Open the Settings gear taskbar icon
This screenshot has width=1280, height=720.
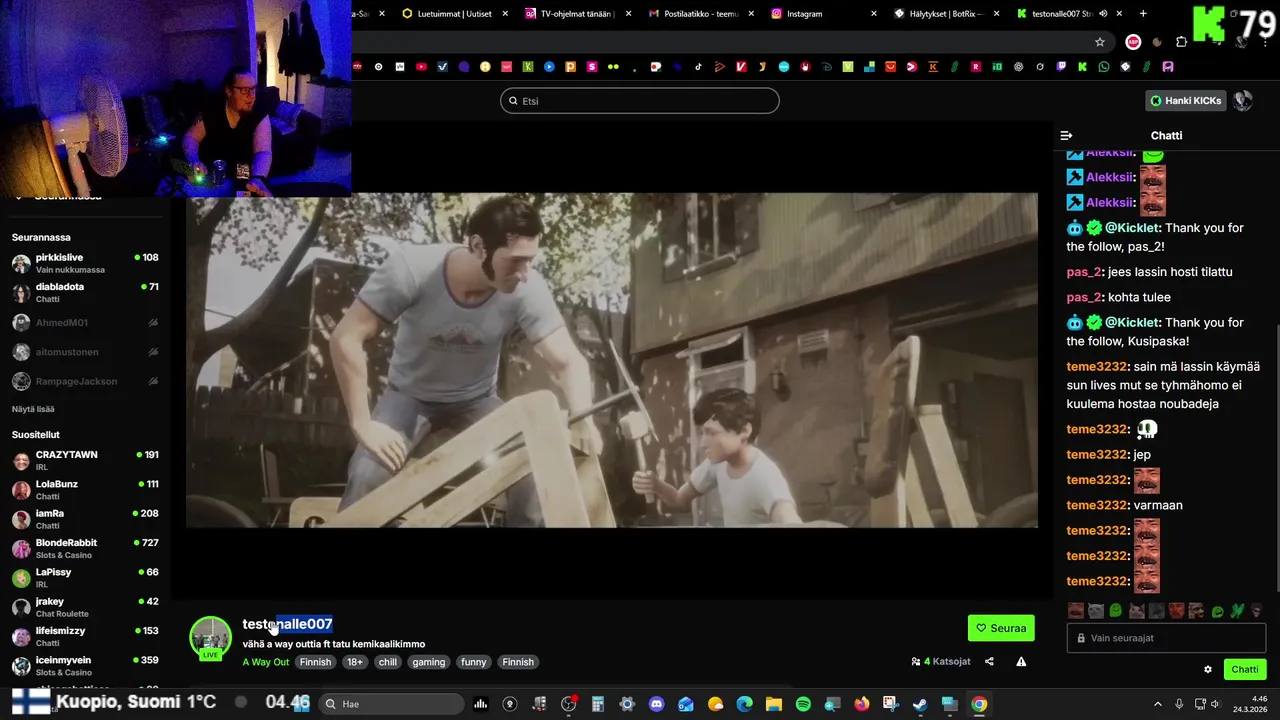pyautogui.click(x=627, y=704)
